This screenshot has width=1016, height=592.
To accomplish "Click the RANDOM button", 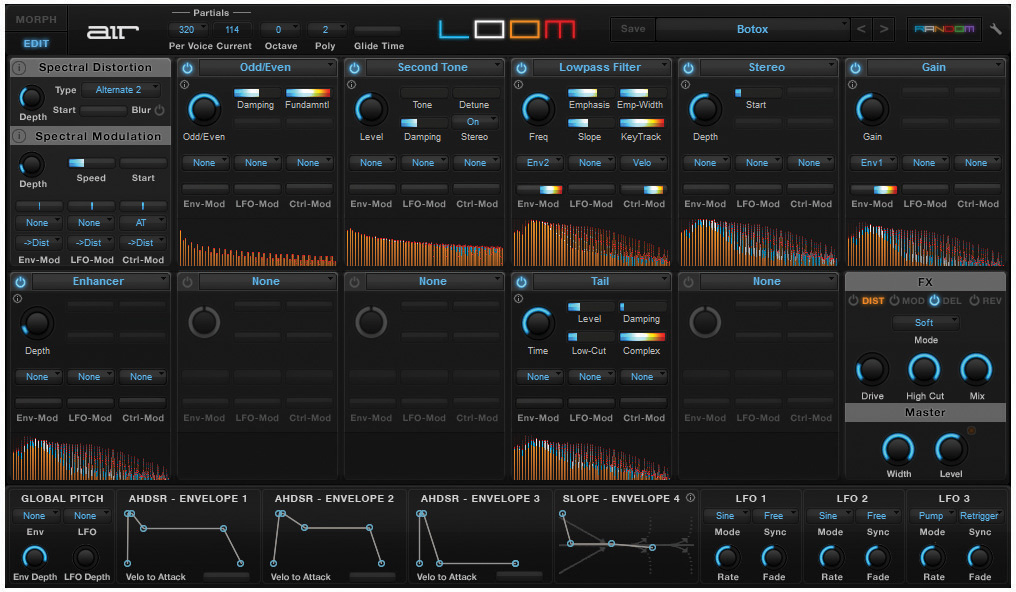I will 944,29.
